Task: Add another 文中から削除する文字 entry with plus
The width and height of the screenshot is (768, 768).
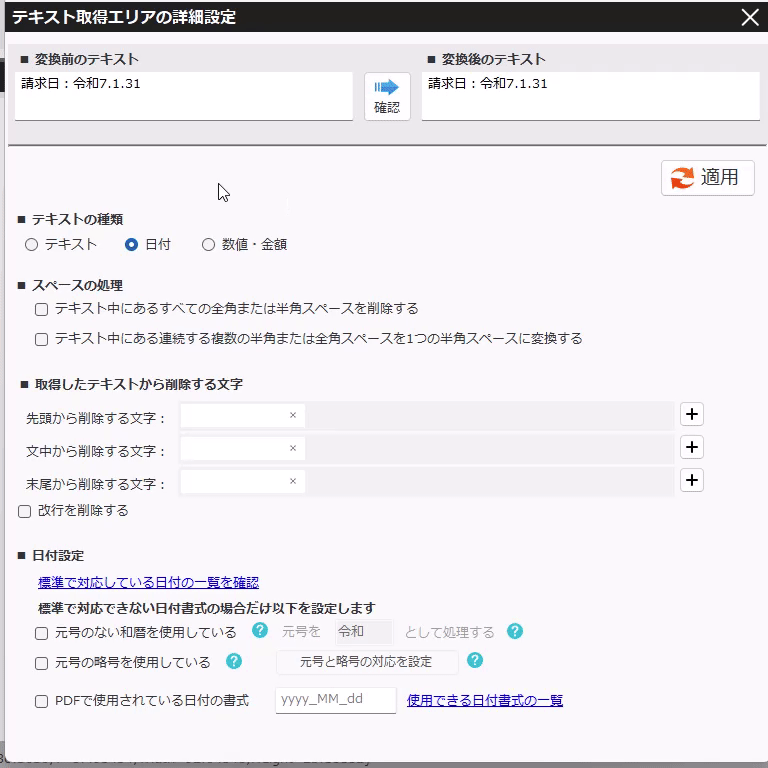Action: click(x=692, y=448)
